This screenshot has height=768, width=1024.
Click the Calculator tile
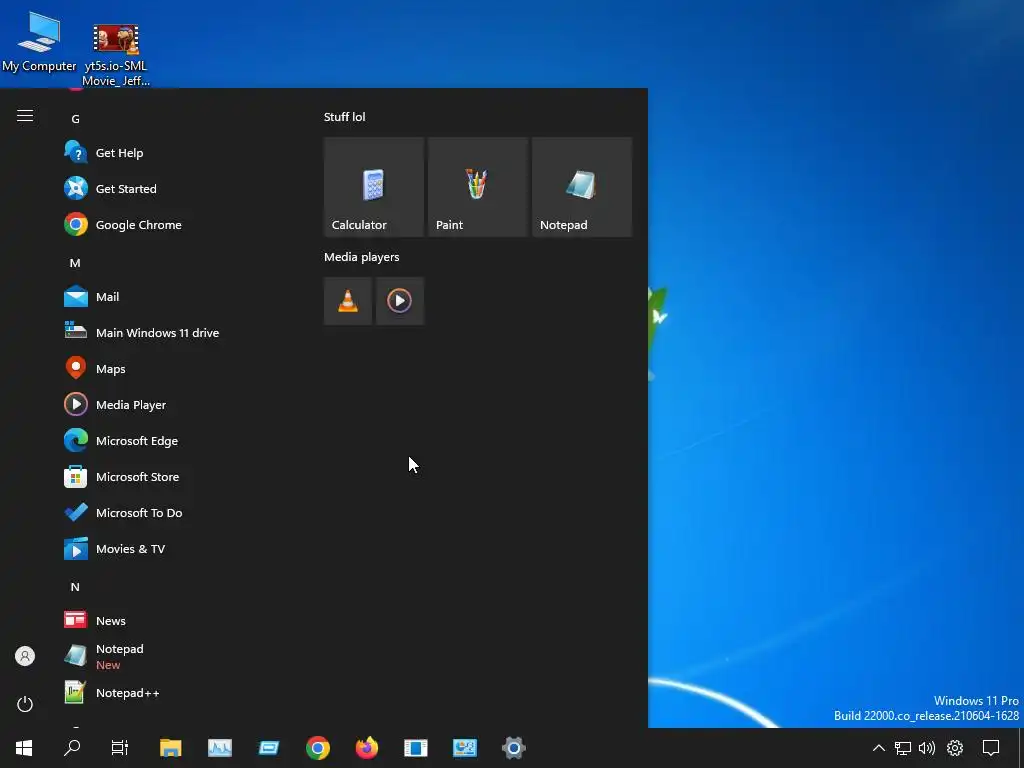click(x=374, y=187)
